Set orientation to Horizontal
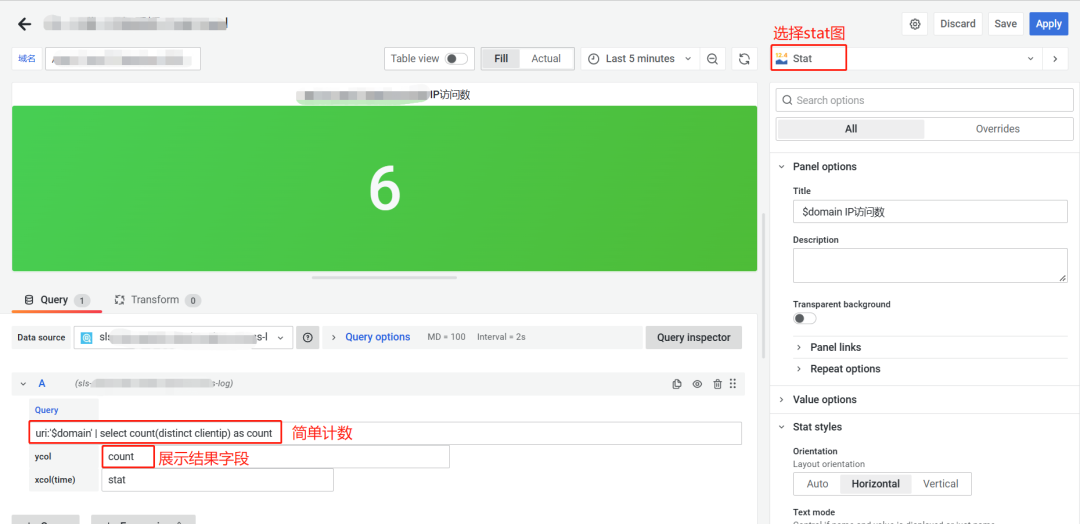Screen dimensions: 1080x524 tap(875, 483)
